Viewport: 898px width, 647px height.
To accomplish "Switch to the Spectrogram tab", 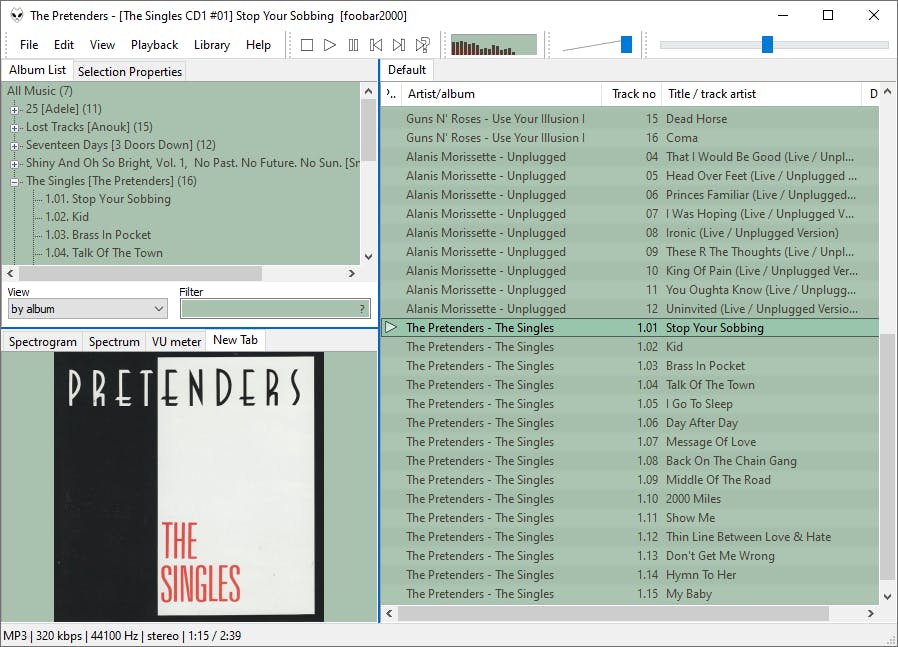I will (x=43, y=342).
